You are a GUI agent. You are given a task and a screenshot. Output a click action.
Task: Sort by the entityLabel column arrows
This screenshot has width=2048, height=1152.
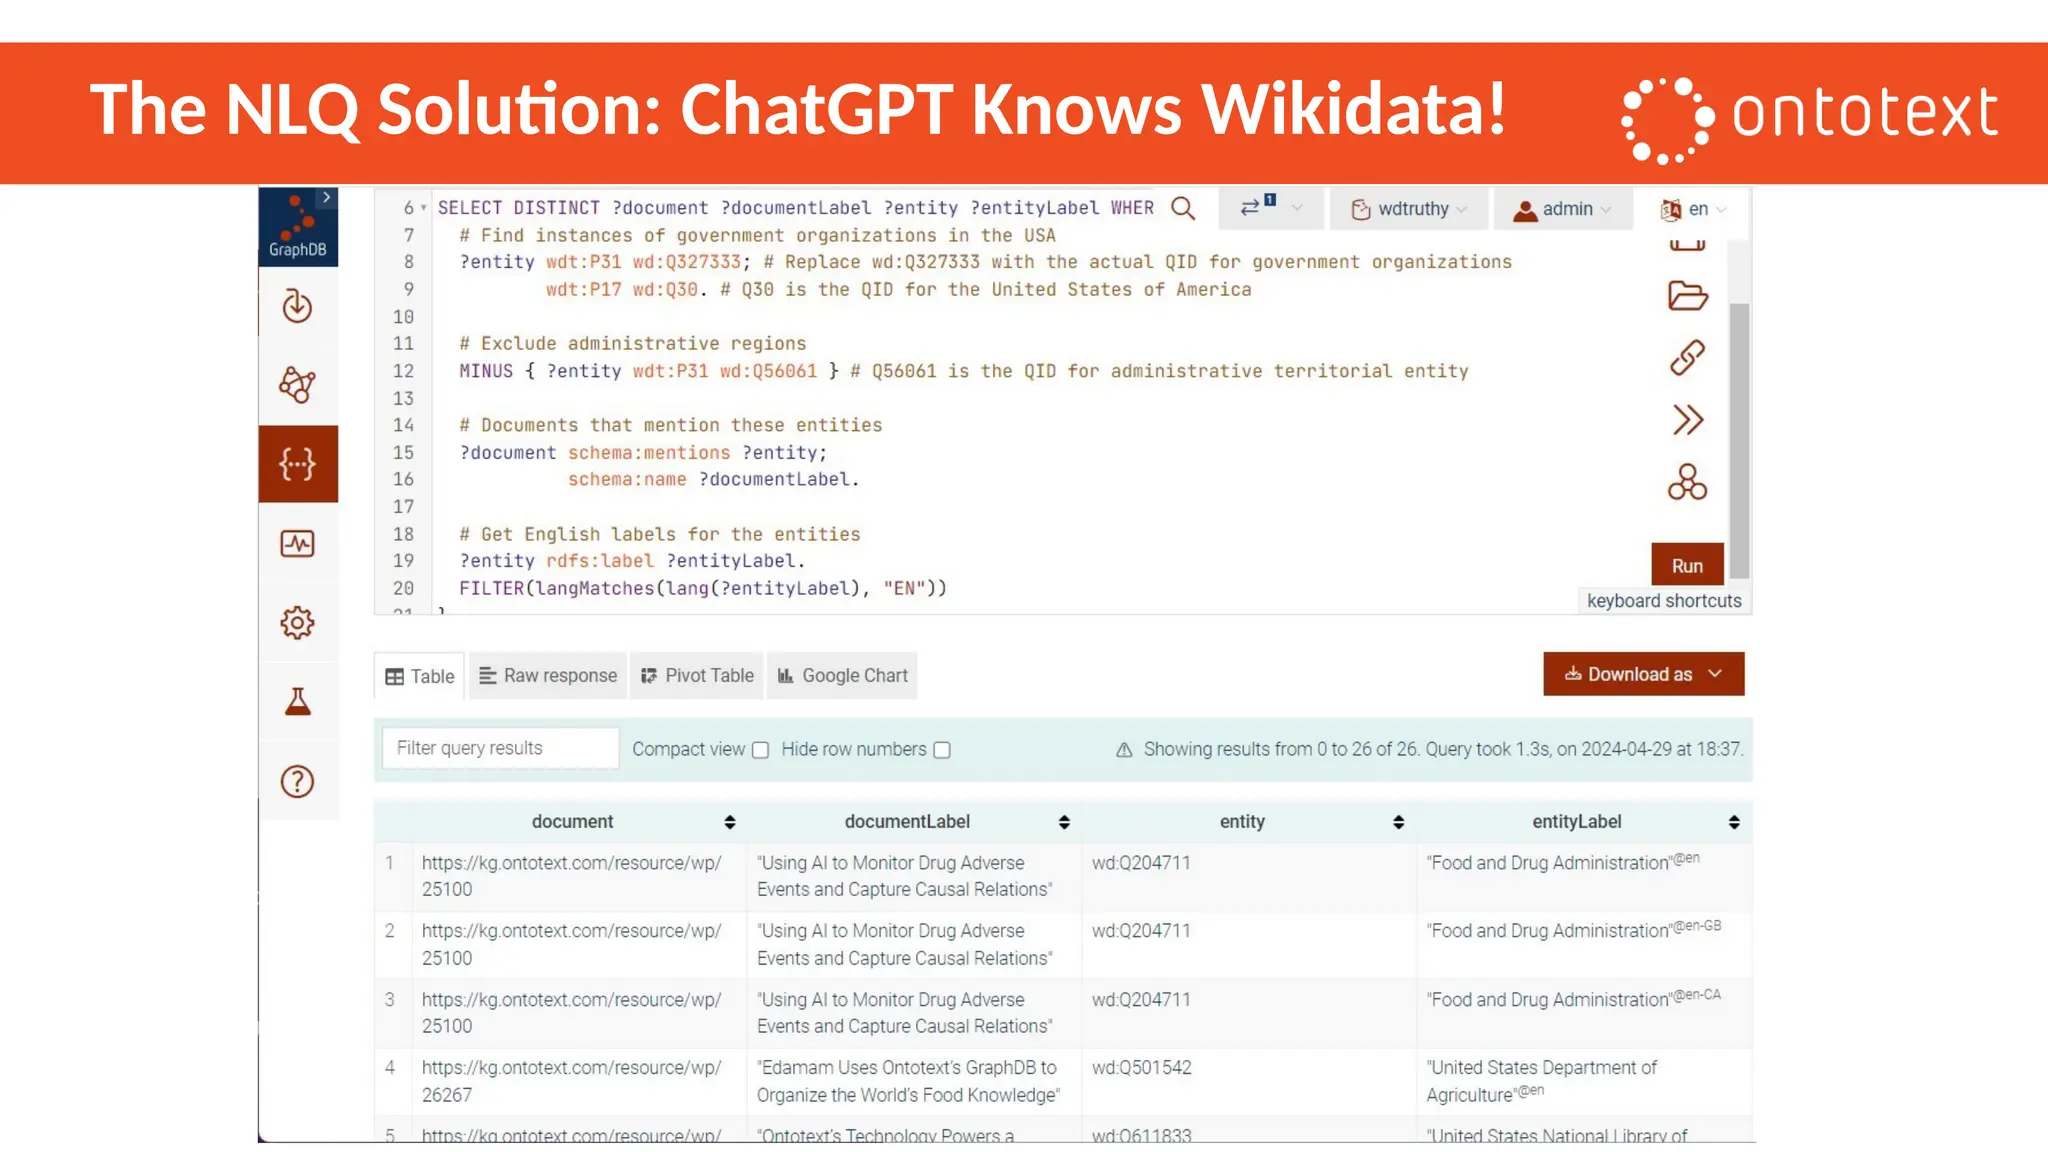(x=1734, y=822)
